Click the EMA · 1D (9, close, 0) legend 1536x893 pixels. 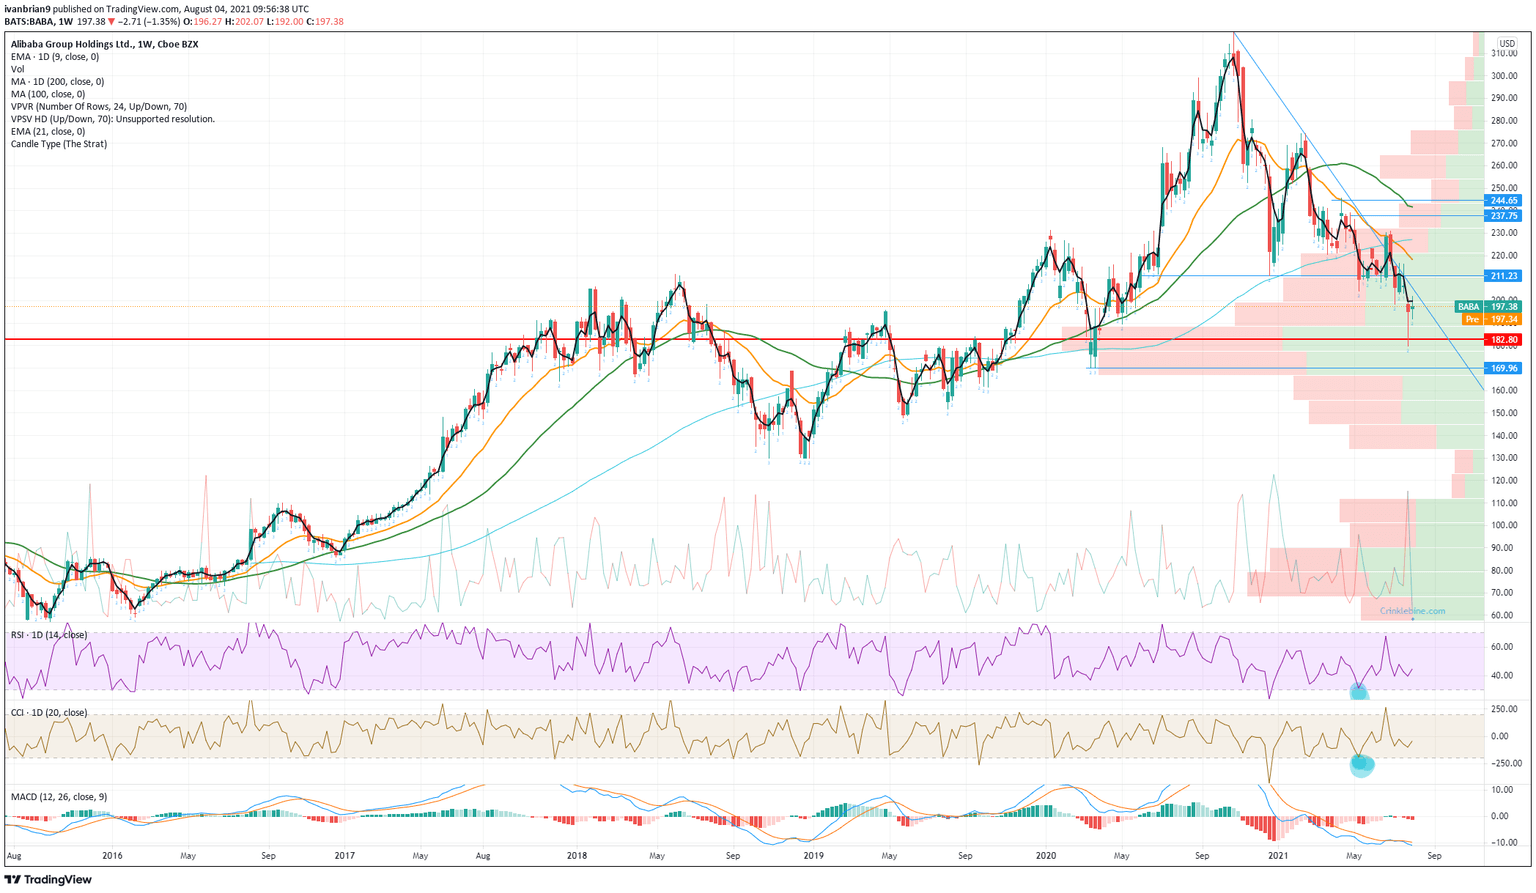[55, 57]
